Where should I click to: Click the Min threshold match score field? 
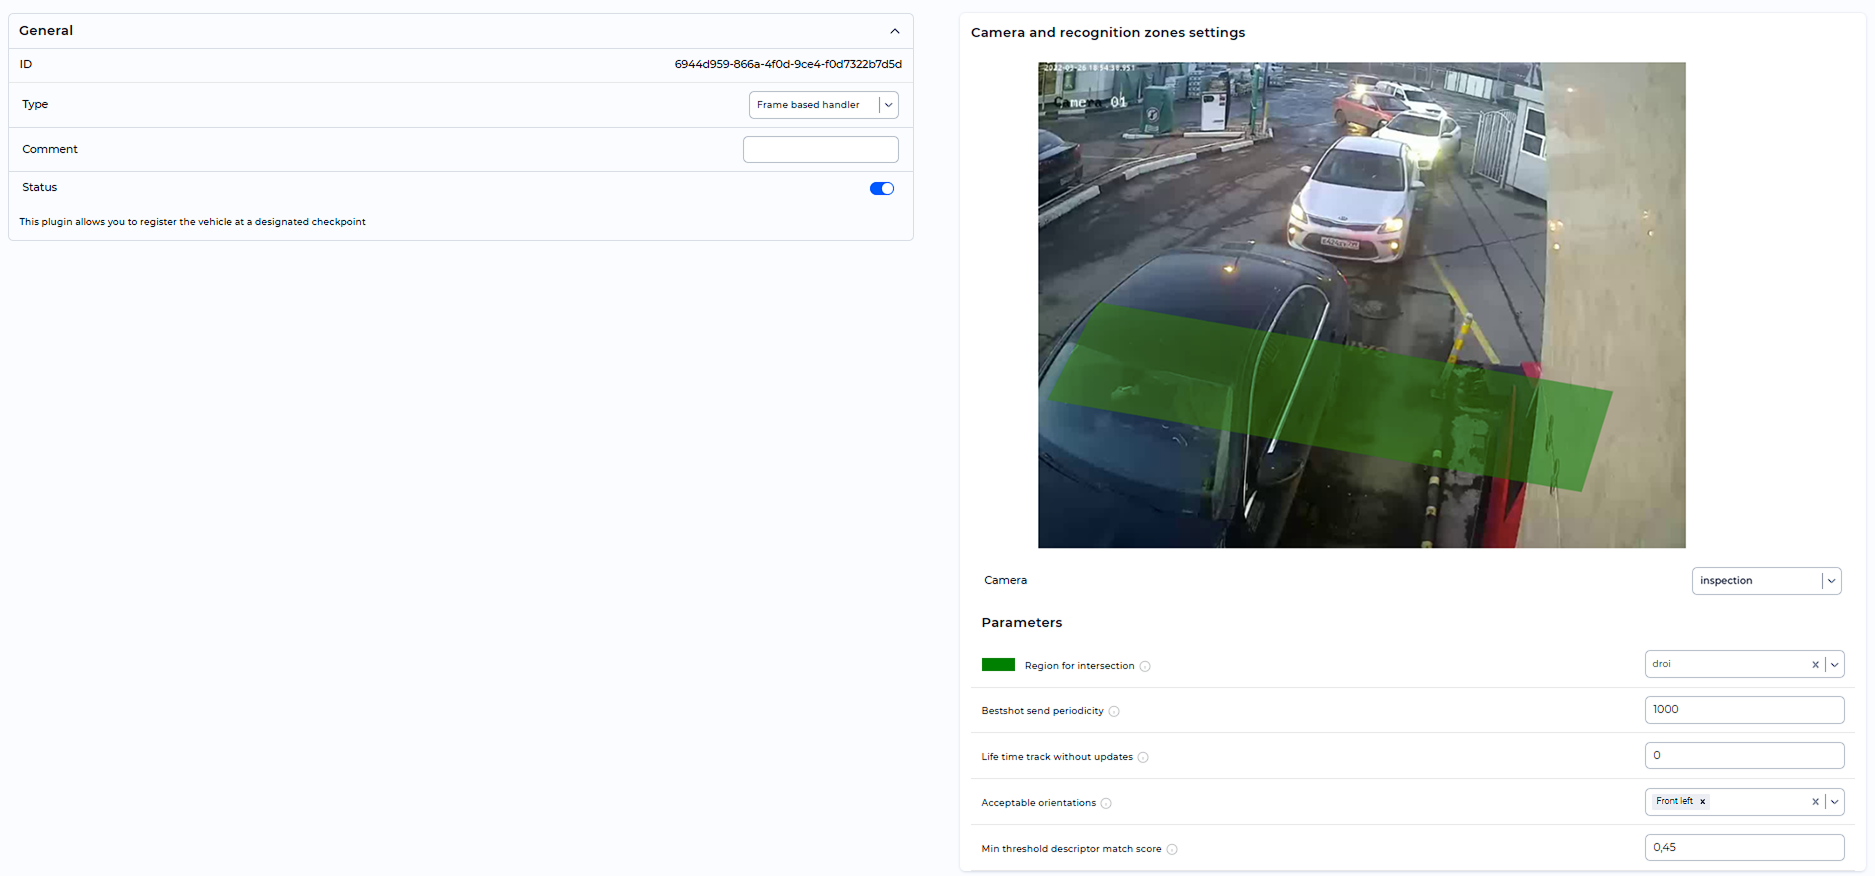tap(1743, 848)
